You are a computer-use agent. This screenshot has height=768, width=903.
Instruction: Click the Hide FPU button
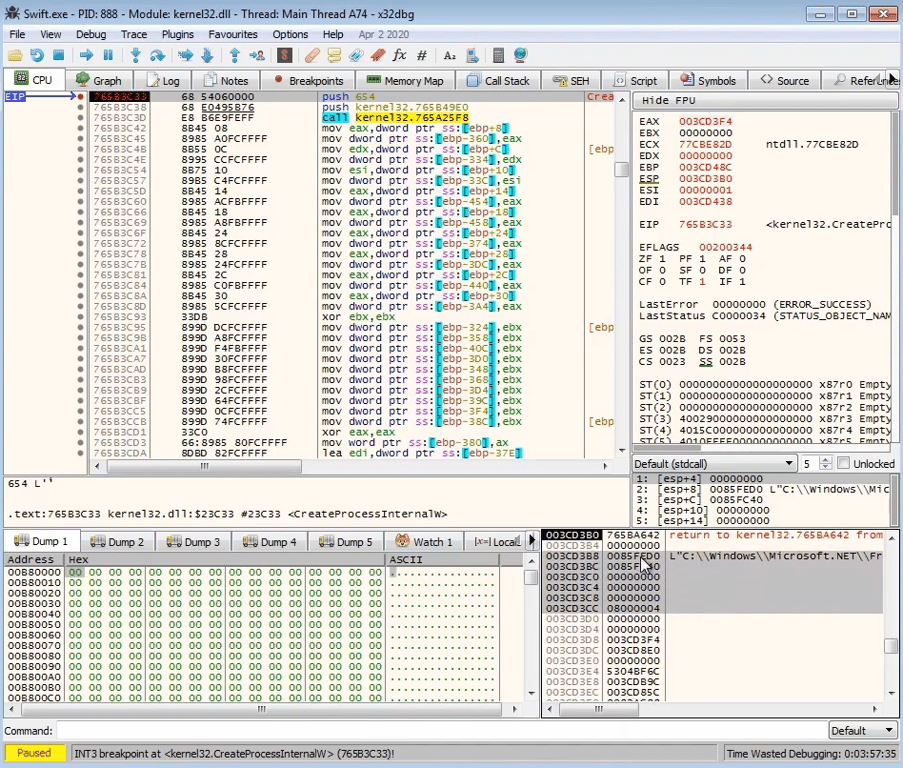coord(669,101)
